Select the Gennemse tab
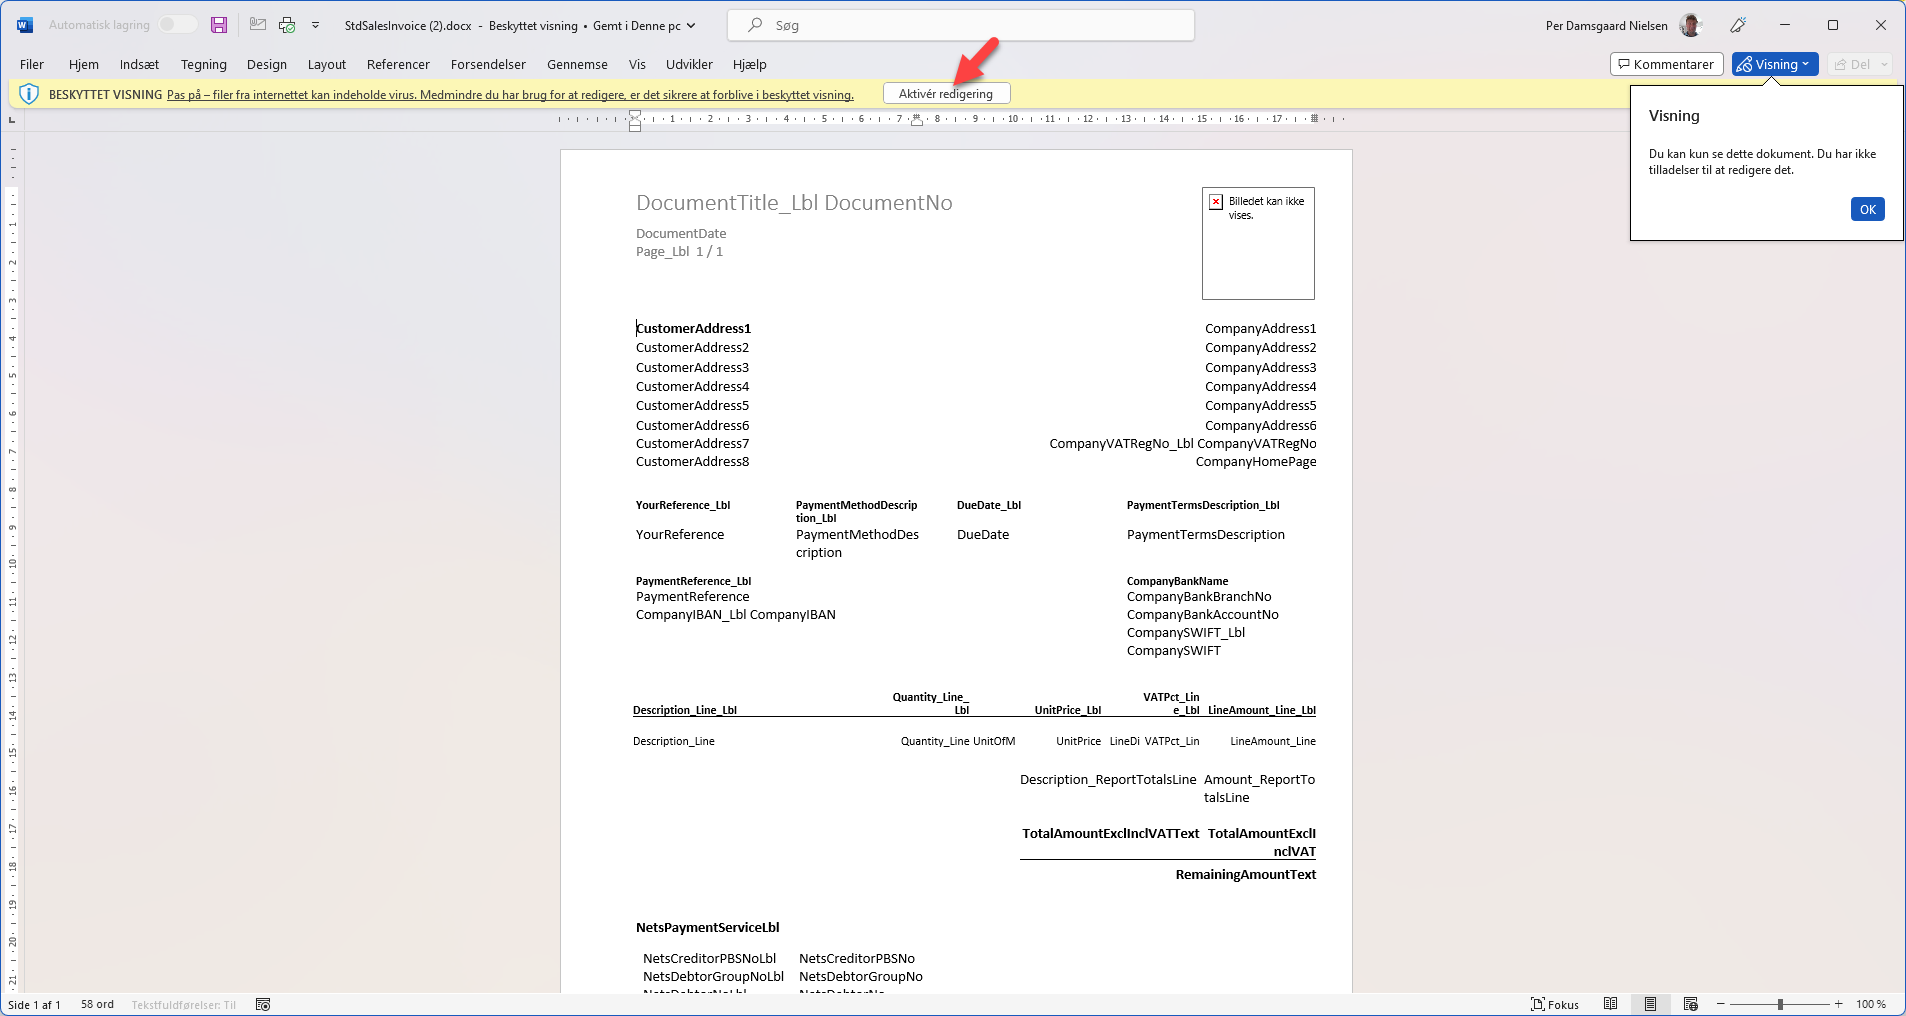The width and height of the screenshot is (1906, 1016). coord(577,64)
